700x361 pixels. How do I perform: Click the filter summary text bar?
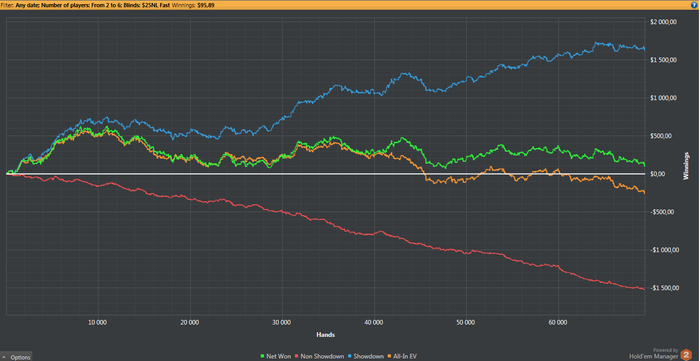click(x=350, y=4)
